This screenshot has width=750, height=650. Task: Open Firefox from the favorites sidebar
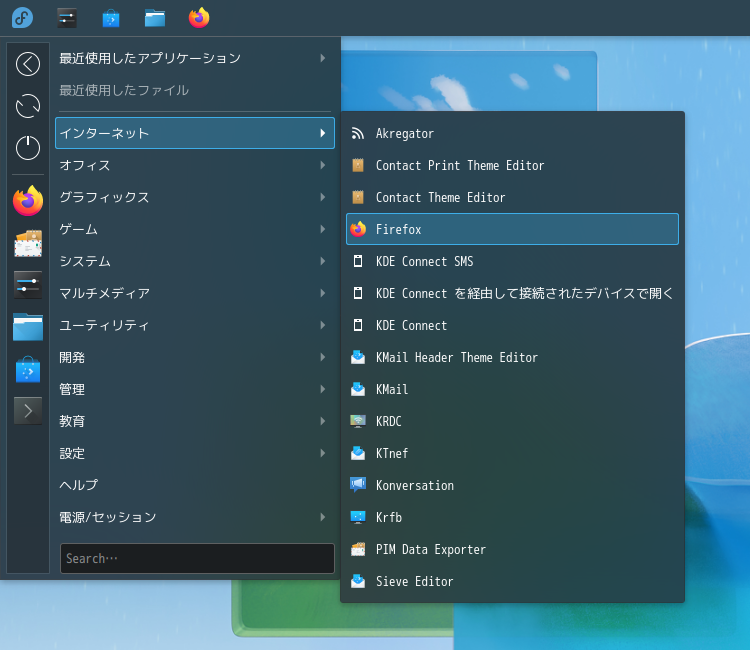28,201
